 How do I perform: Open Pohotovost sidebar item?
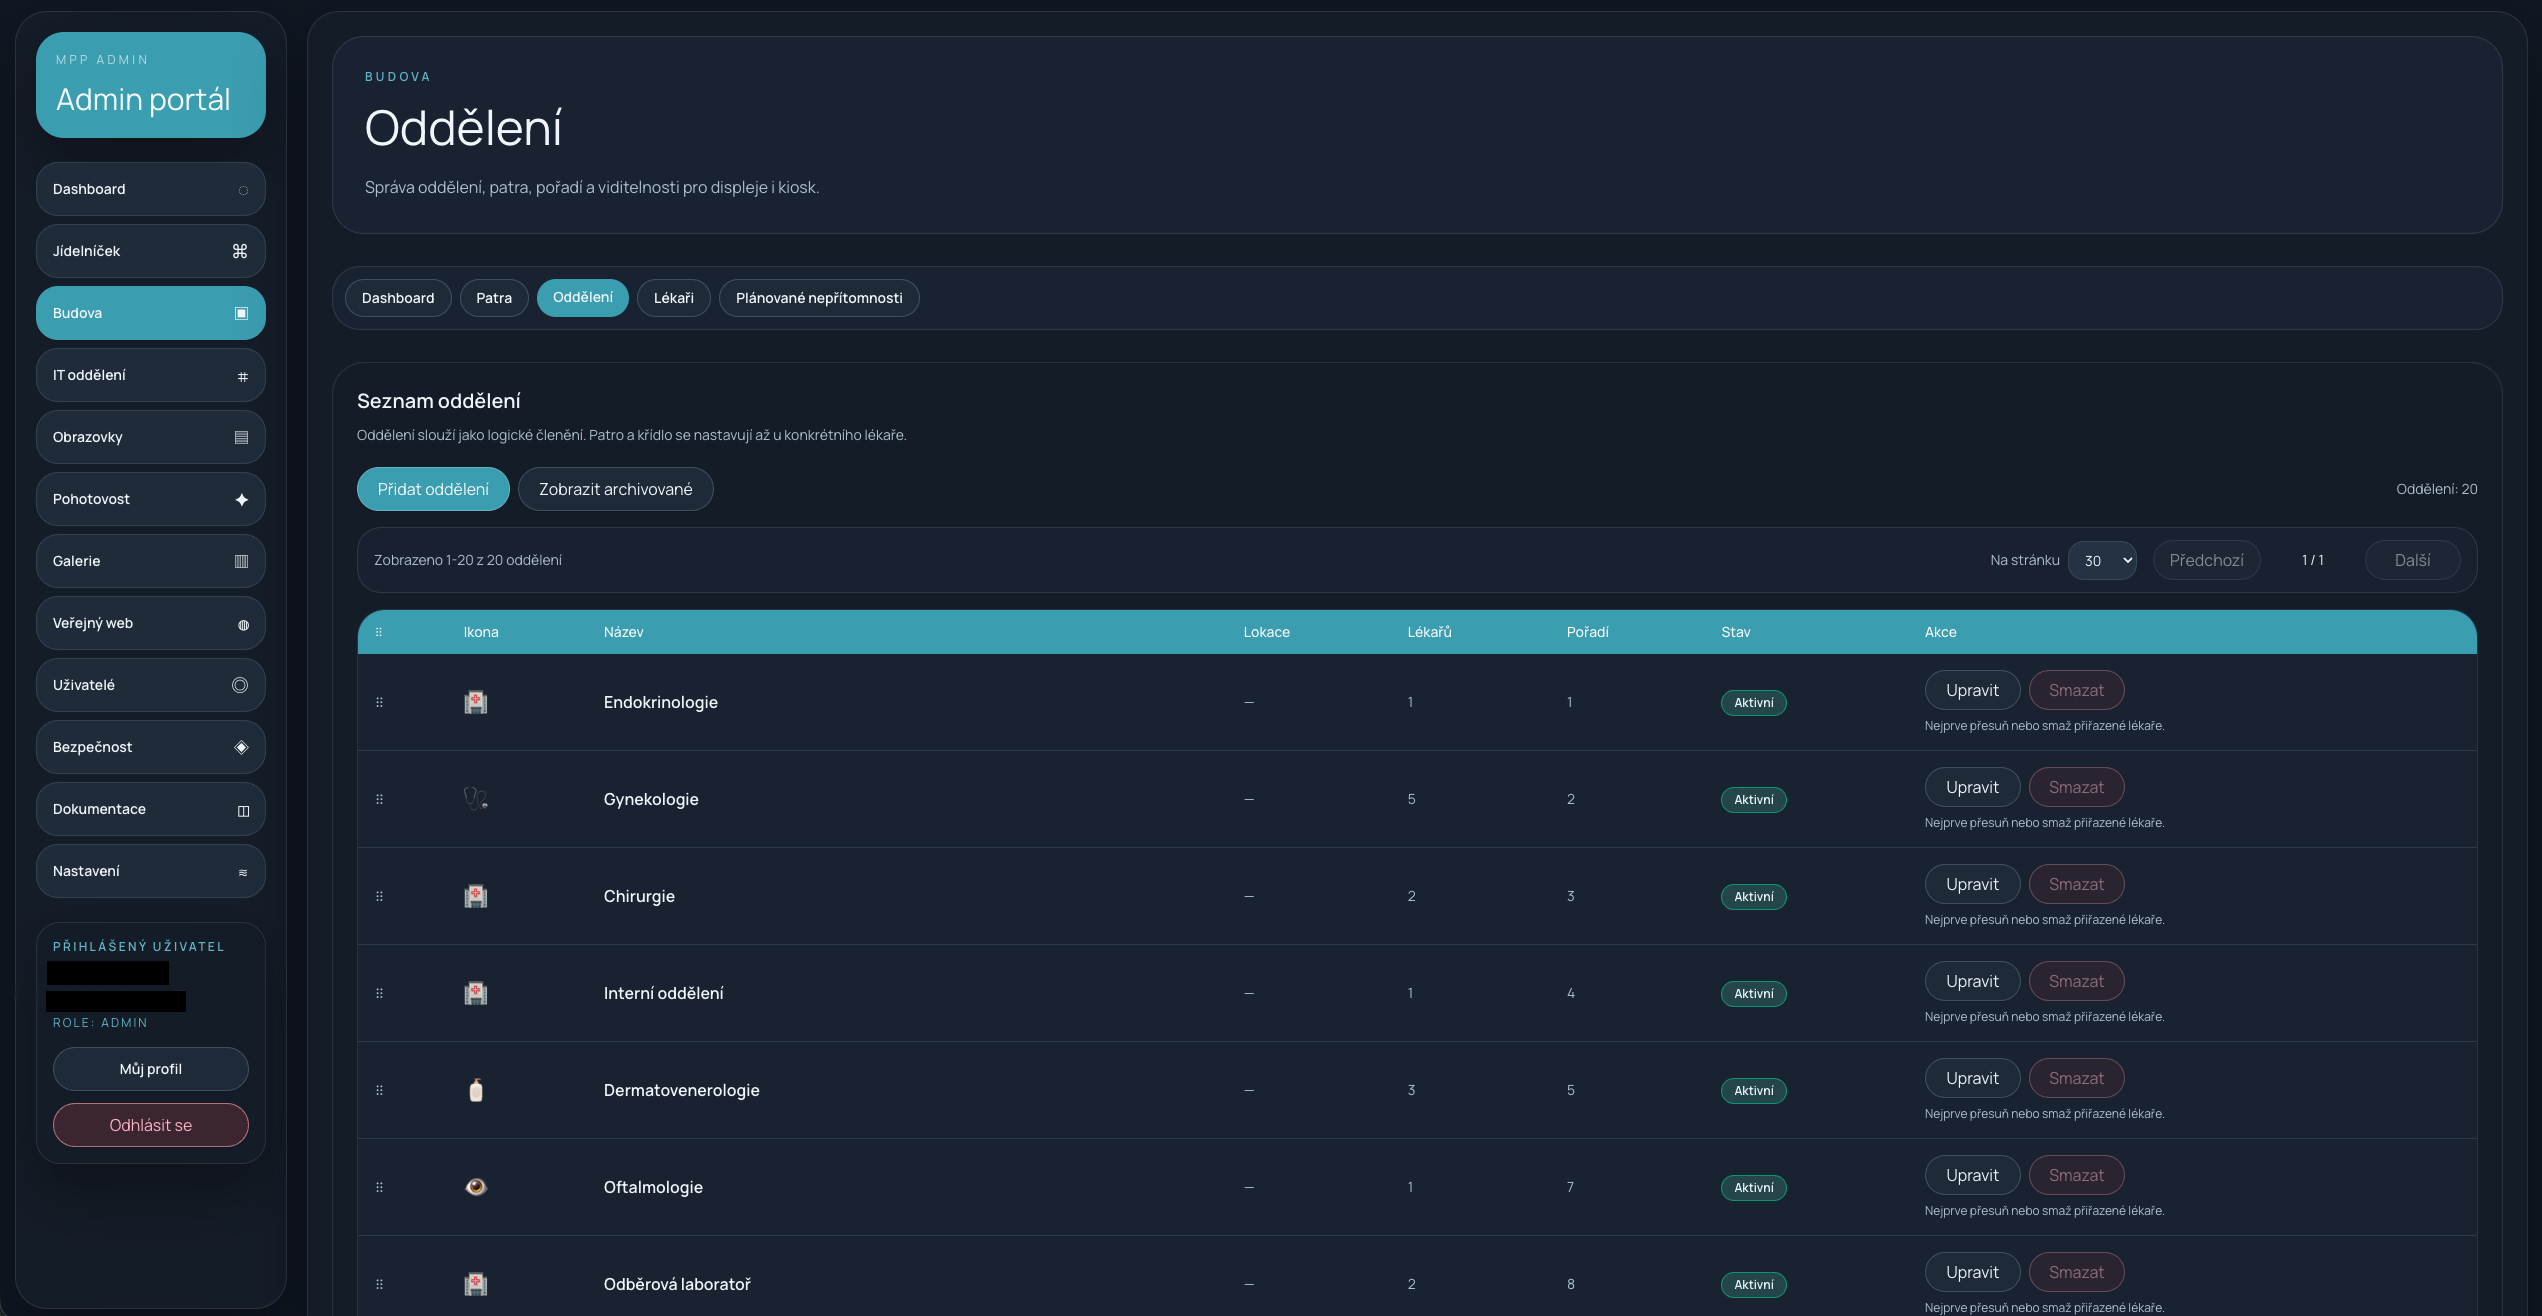[151, 499]
